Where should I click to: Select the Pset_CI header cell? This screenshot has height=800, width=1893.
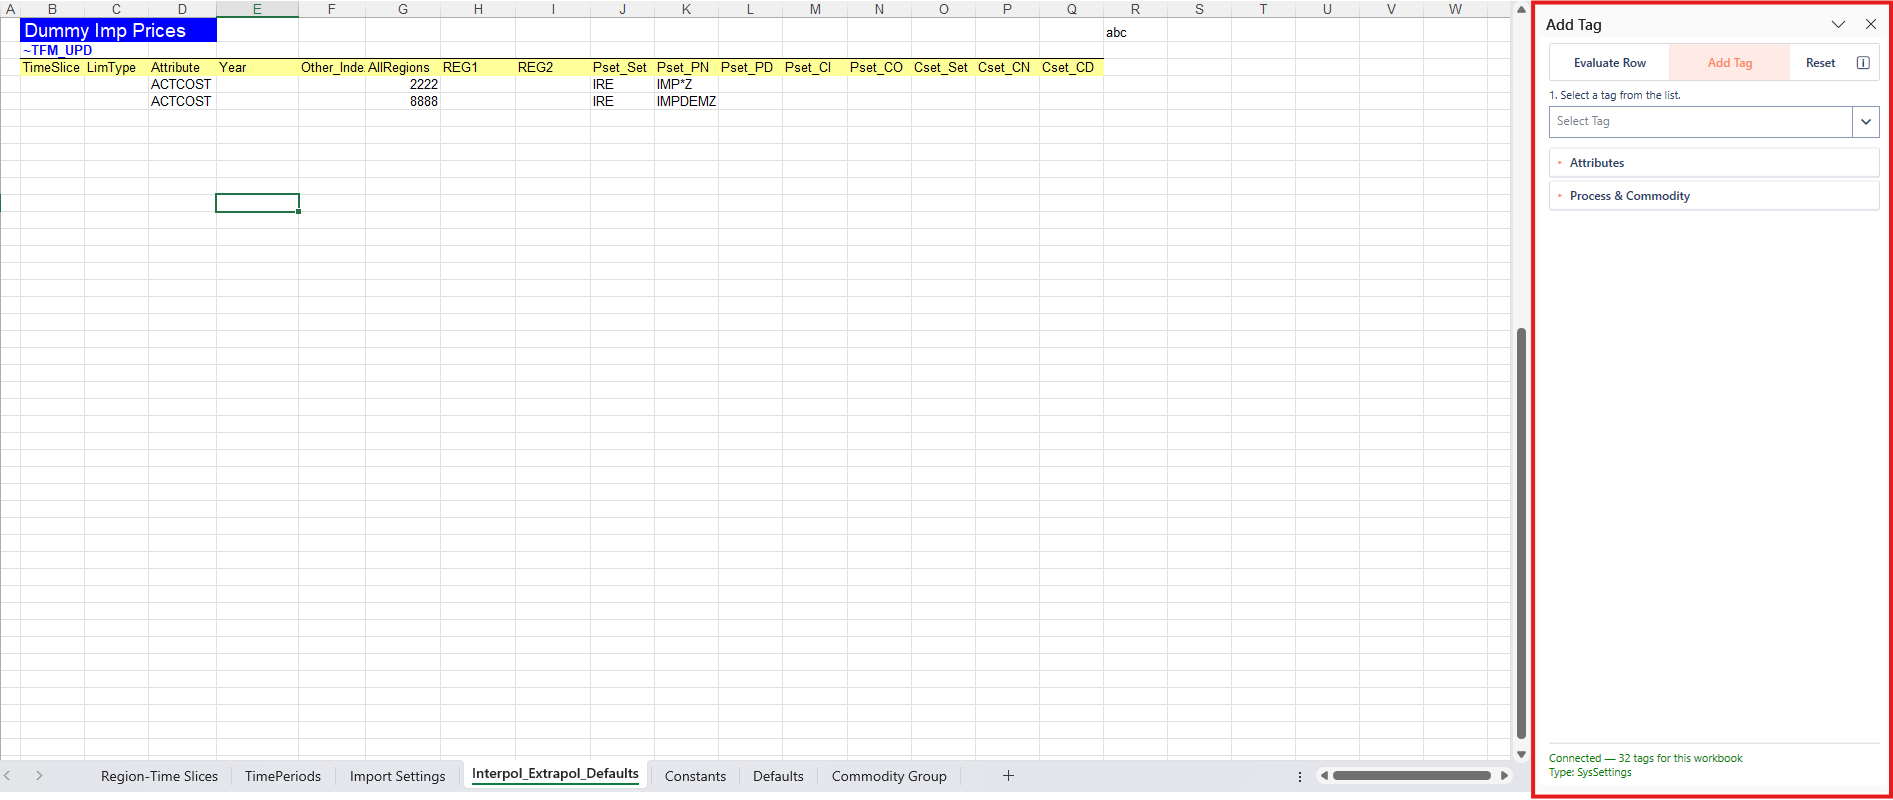coord(815,67)
